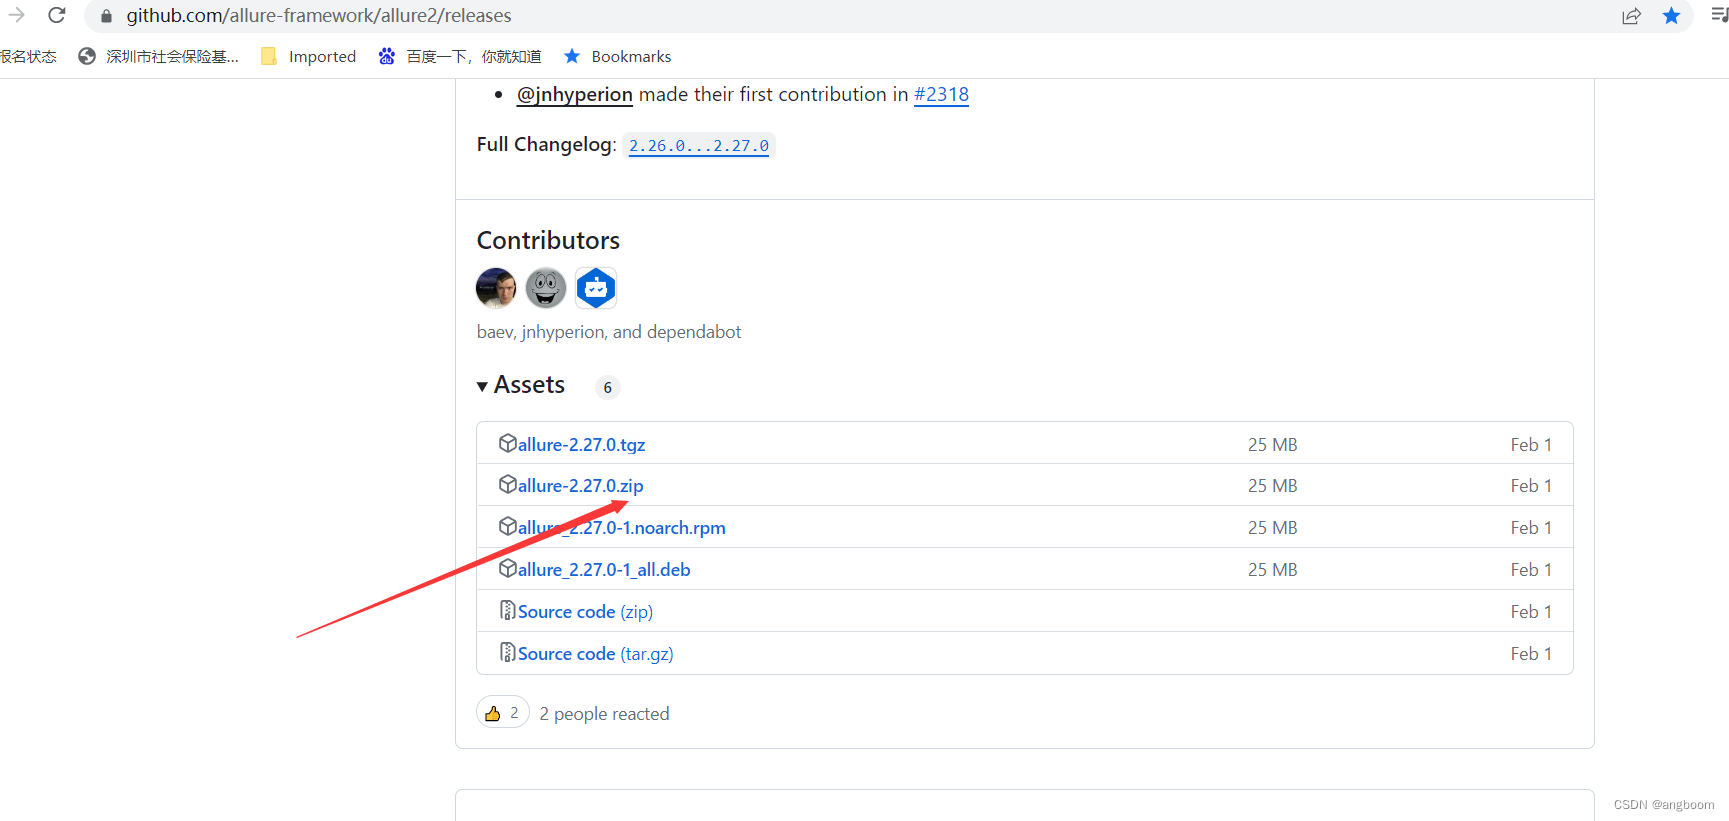This screenshot has height=821, width=1729.
Task: Open the Bookmarks starred shortcut
Action: 617,56
